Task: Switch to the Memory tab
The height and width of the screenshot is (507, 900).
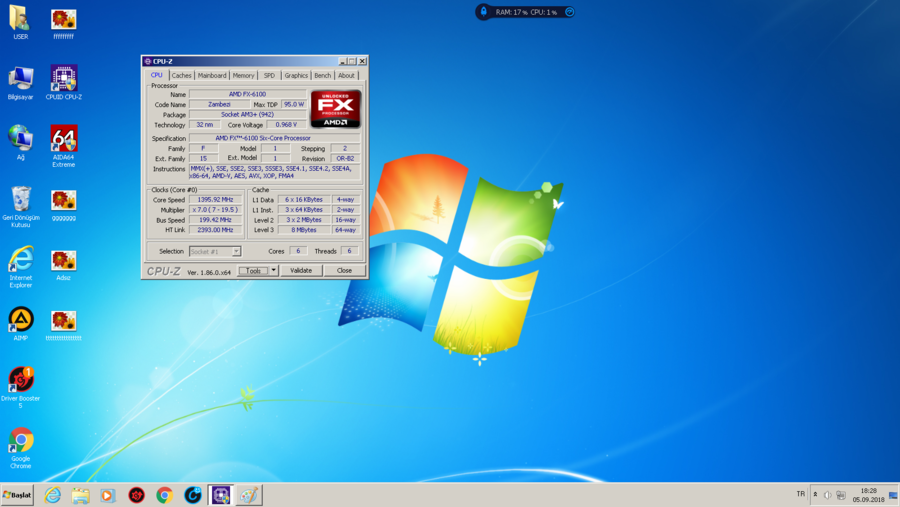Action: point(243,75)
